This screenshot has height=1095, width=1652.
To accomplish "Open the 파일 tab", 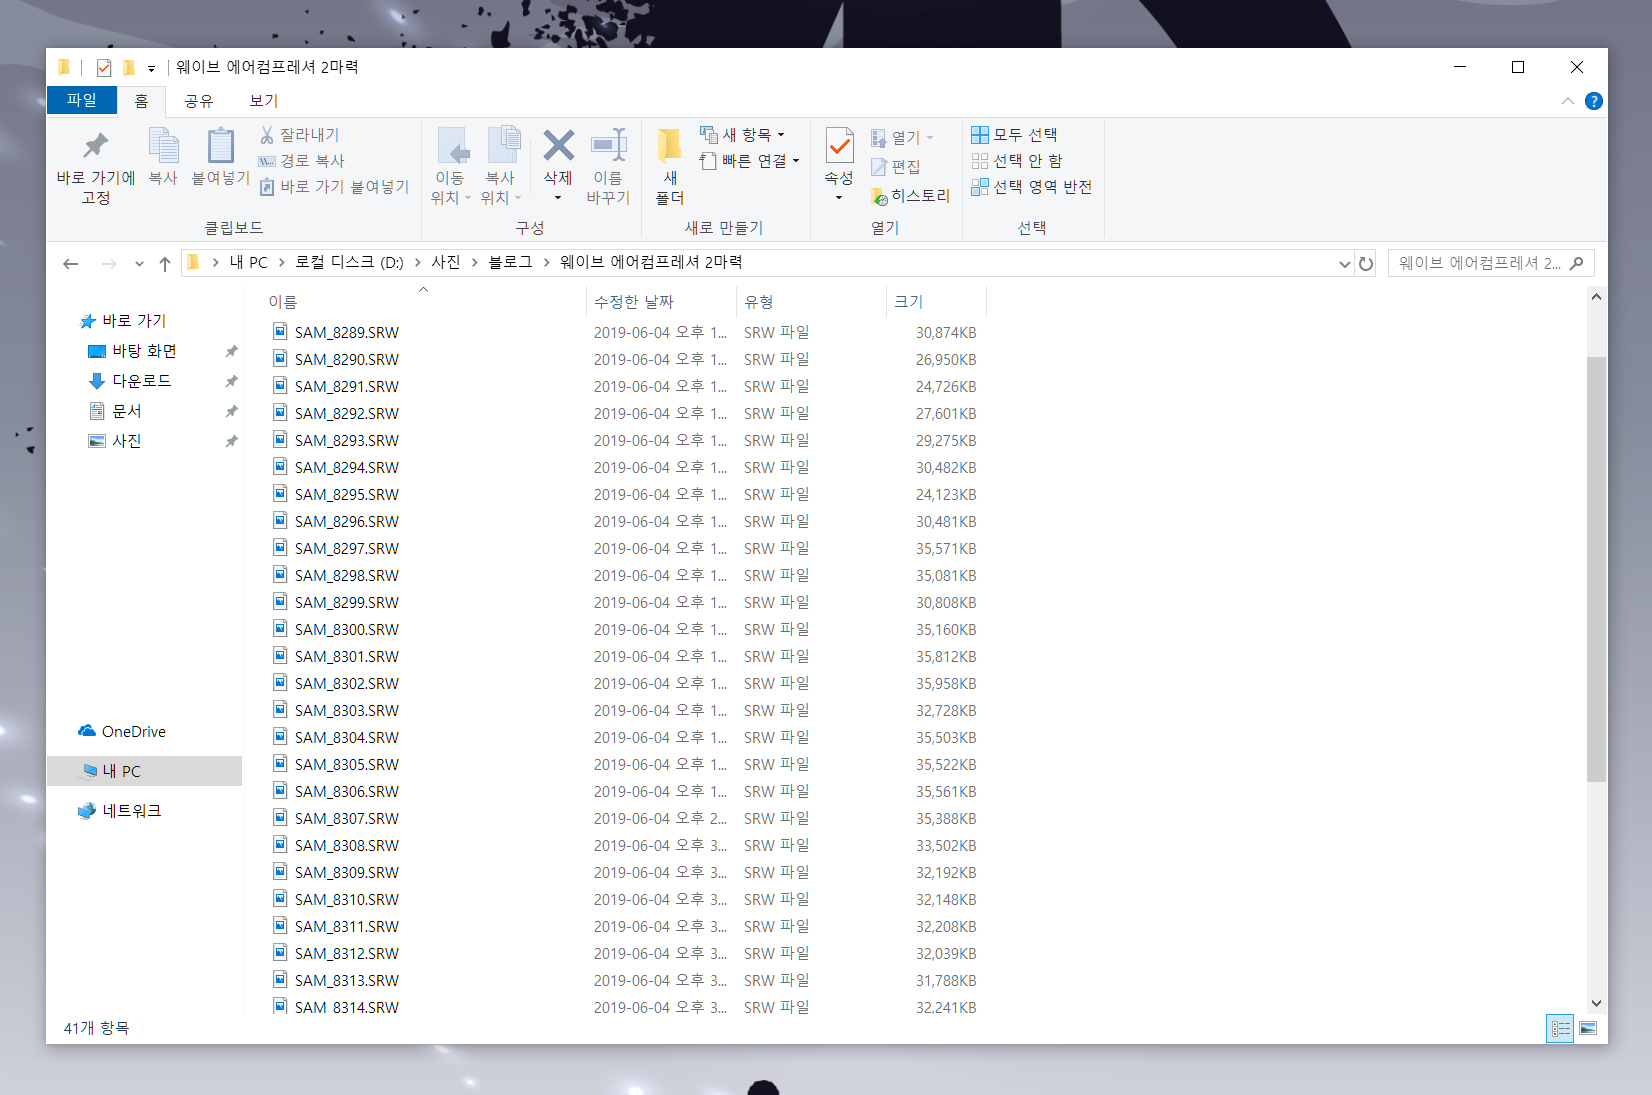I will [x=82, y=100].
